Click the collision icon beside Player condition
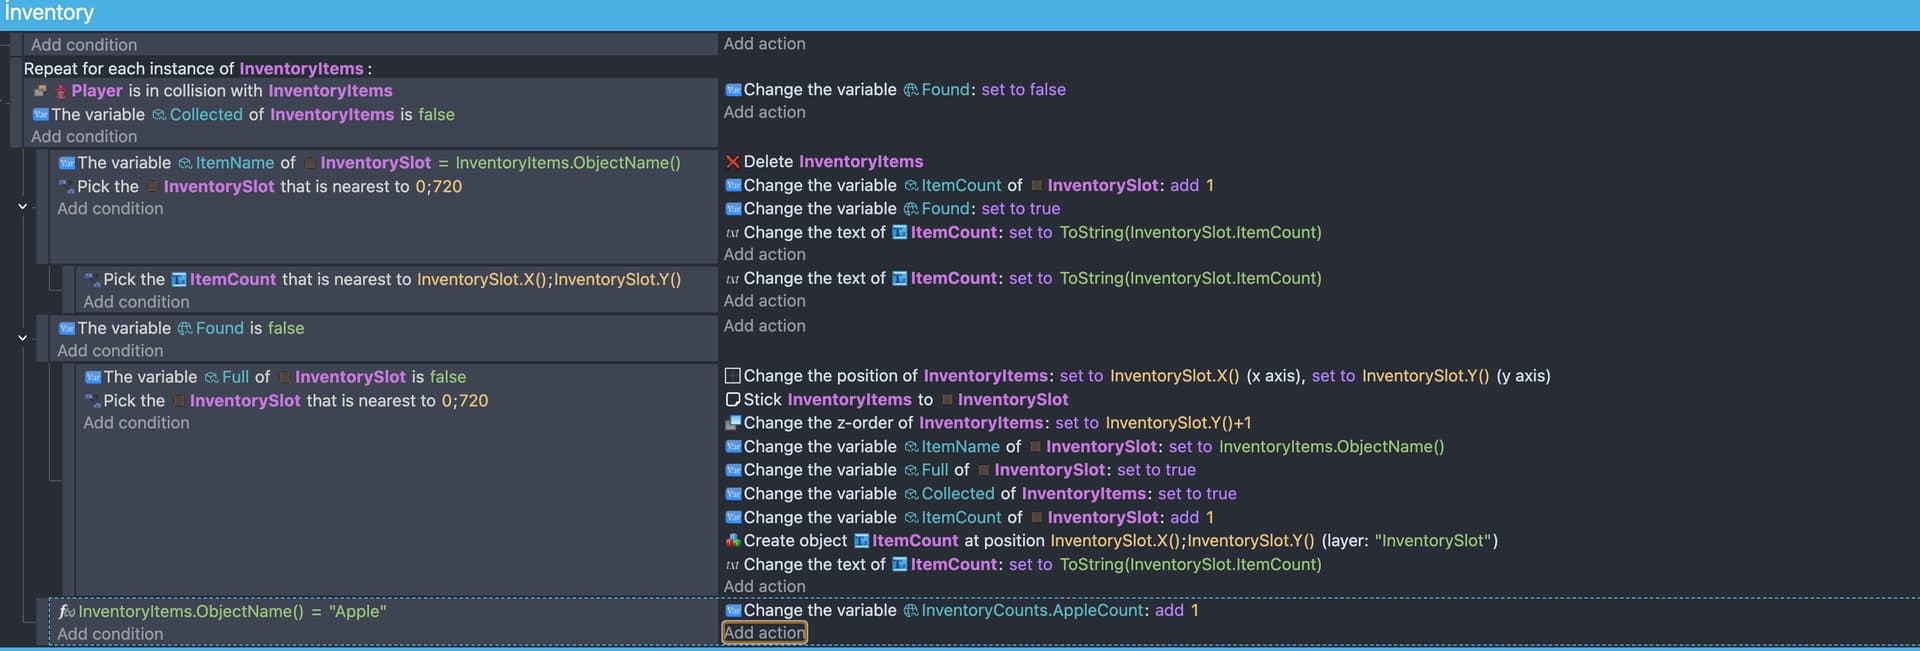Screen dimensions: 1920x651 tap(41, 91)
